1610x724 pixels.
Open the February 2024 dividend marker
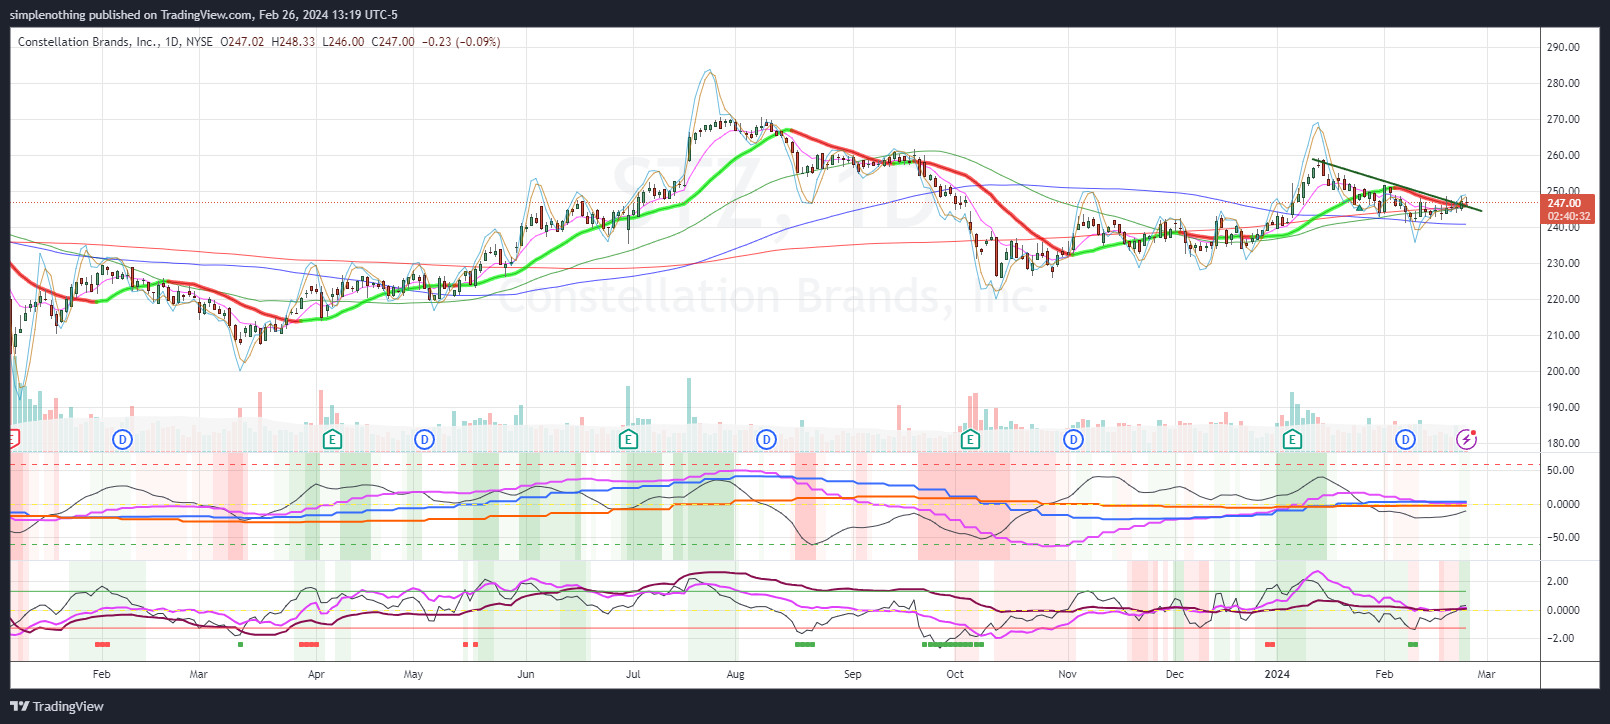click(x=1405, y=439)
